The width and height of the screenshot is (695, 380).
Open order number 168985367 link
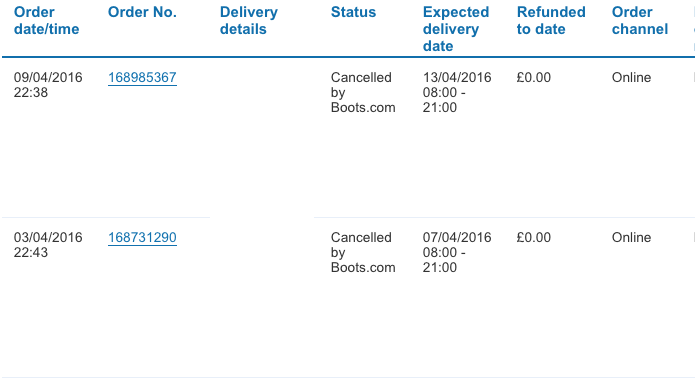click(x=142, y=78)
